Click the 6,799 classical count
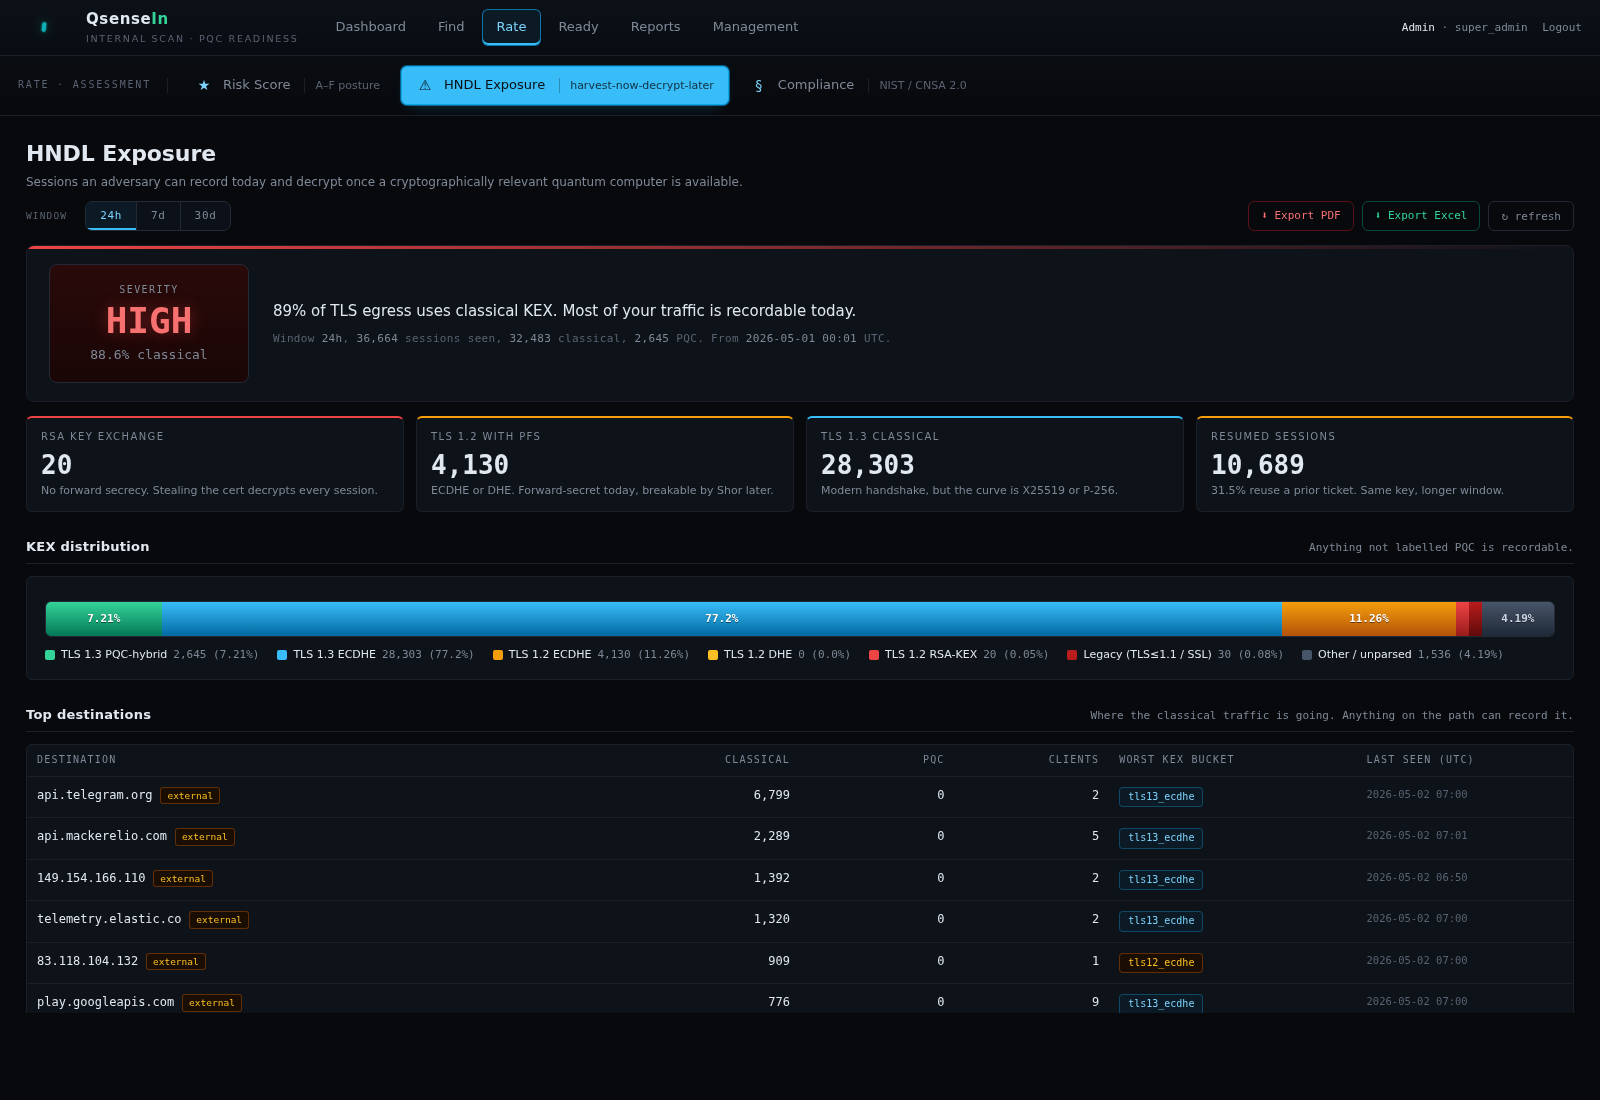Screen dimensions: 1600x1100 pos(772,796)
